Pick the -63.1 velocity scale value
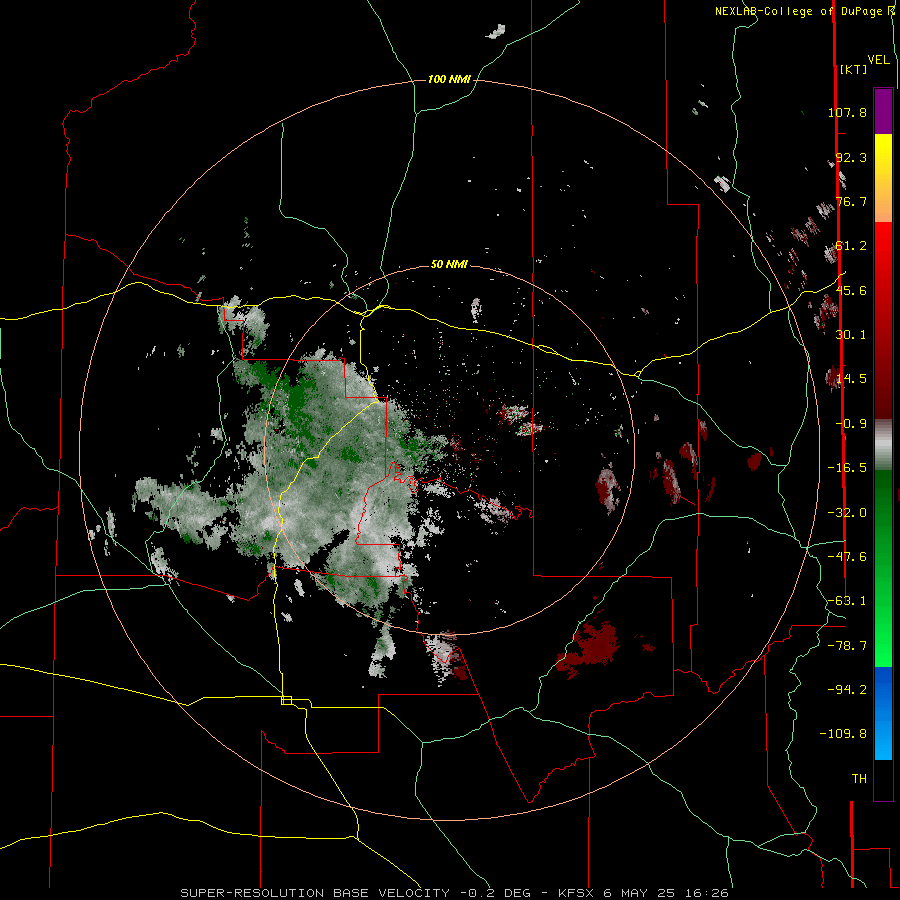 847,601
